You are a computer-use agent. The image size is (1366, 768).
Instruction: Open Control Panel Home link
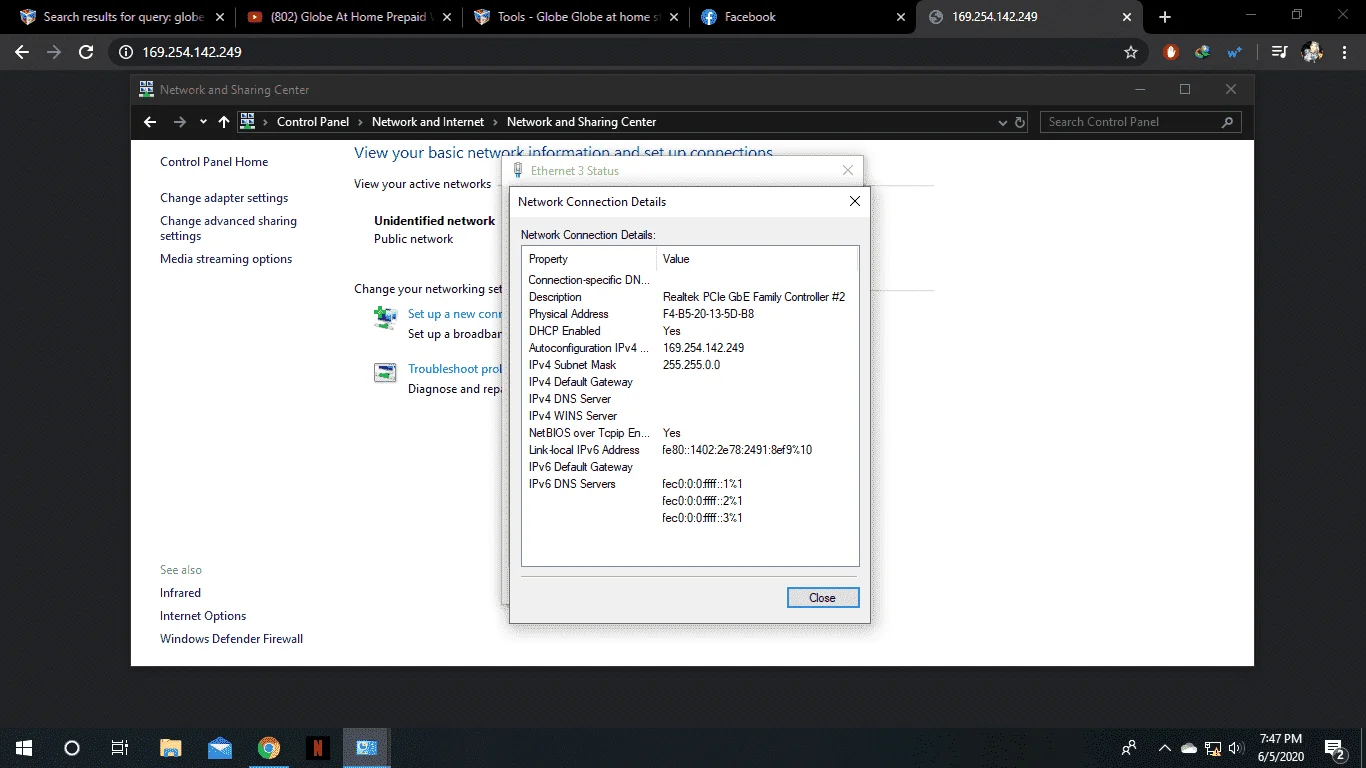(x=214, y=162)
